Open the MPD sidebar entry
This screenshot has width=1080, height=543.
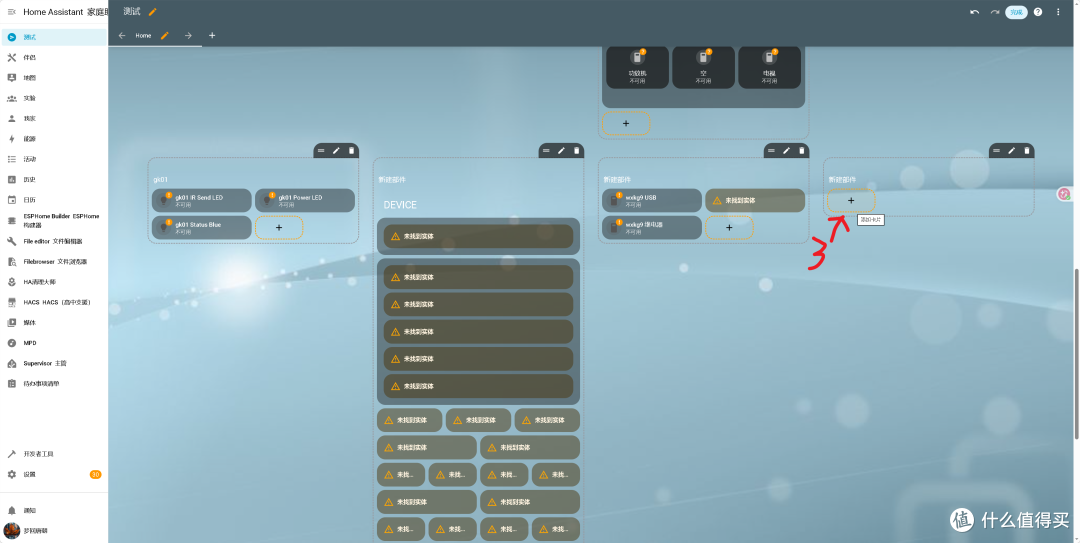click(54, 342)
